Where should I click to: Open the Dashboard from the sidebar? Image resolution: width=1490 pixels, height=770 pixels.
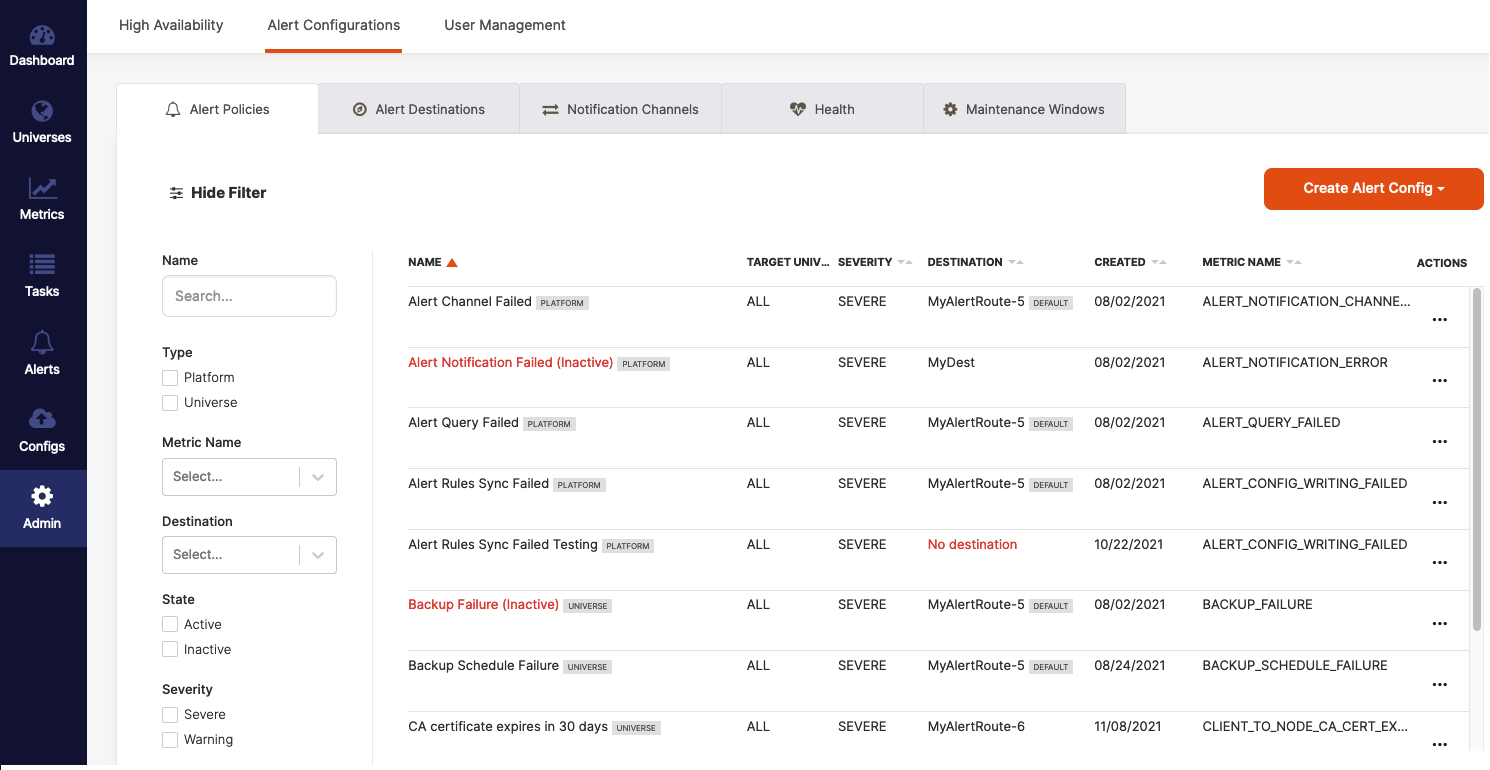pyautogui.click(x=42, y=45)
